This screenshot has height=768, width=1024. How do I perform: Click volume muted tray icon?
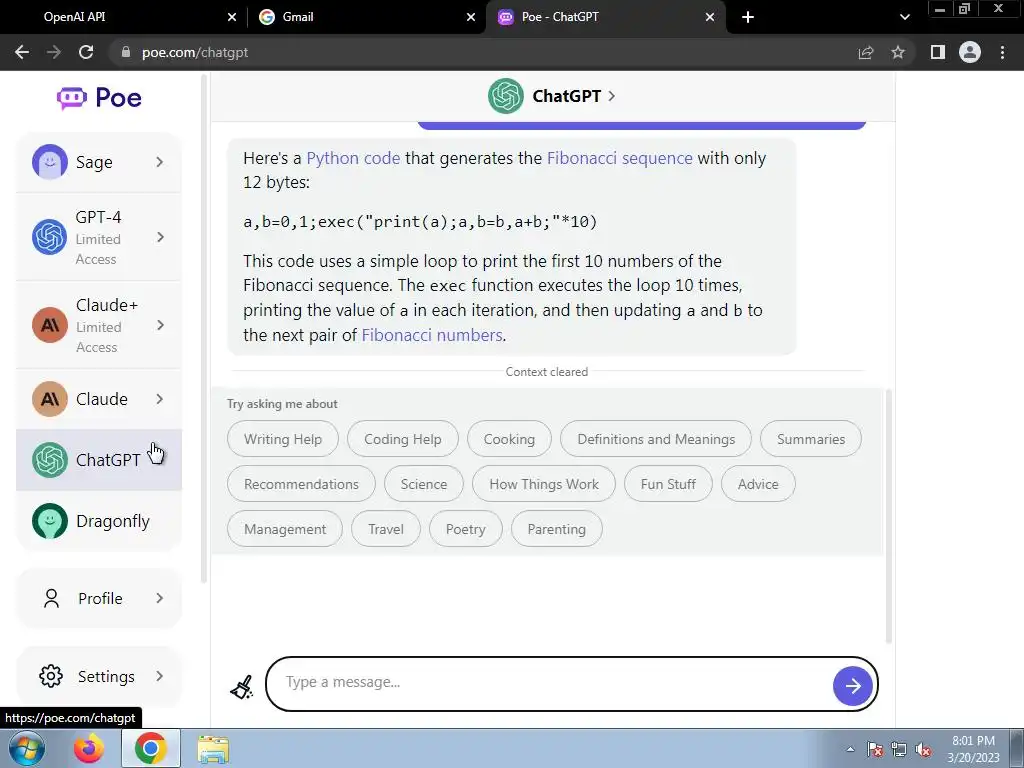point(923,750)
